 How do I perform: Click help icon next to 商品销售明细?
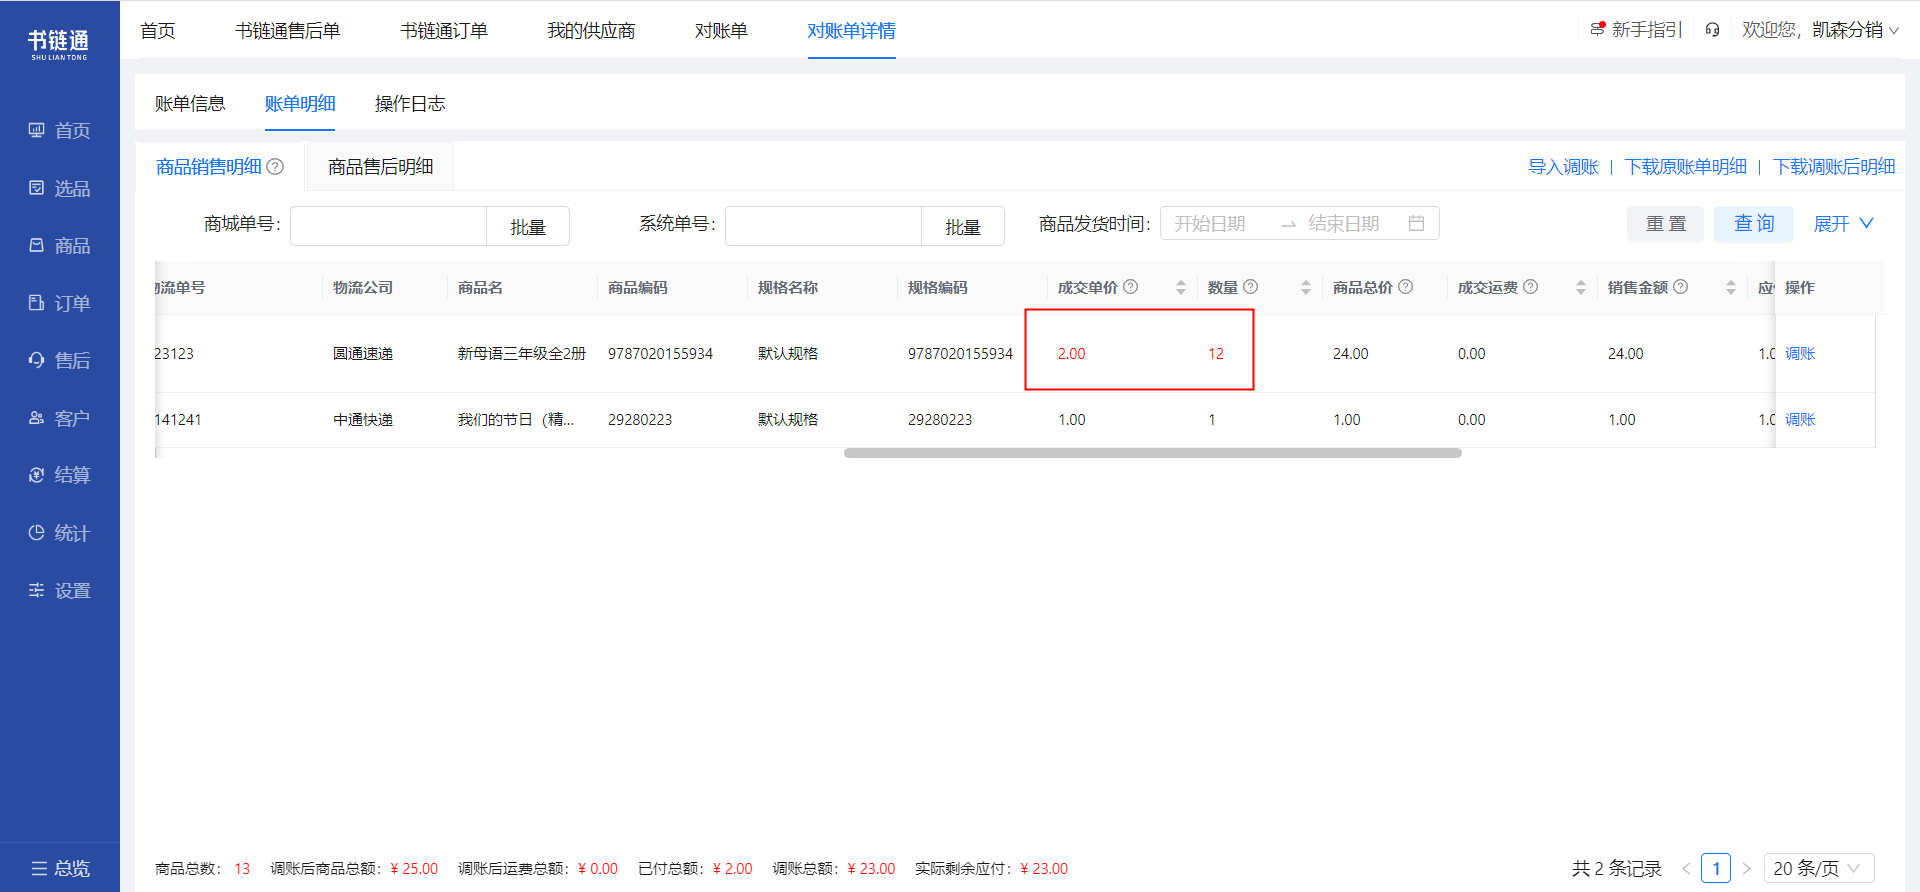coord(275,167)
